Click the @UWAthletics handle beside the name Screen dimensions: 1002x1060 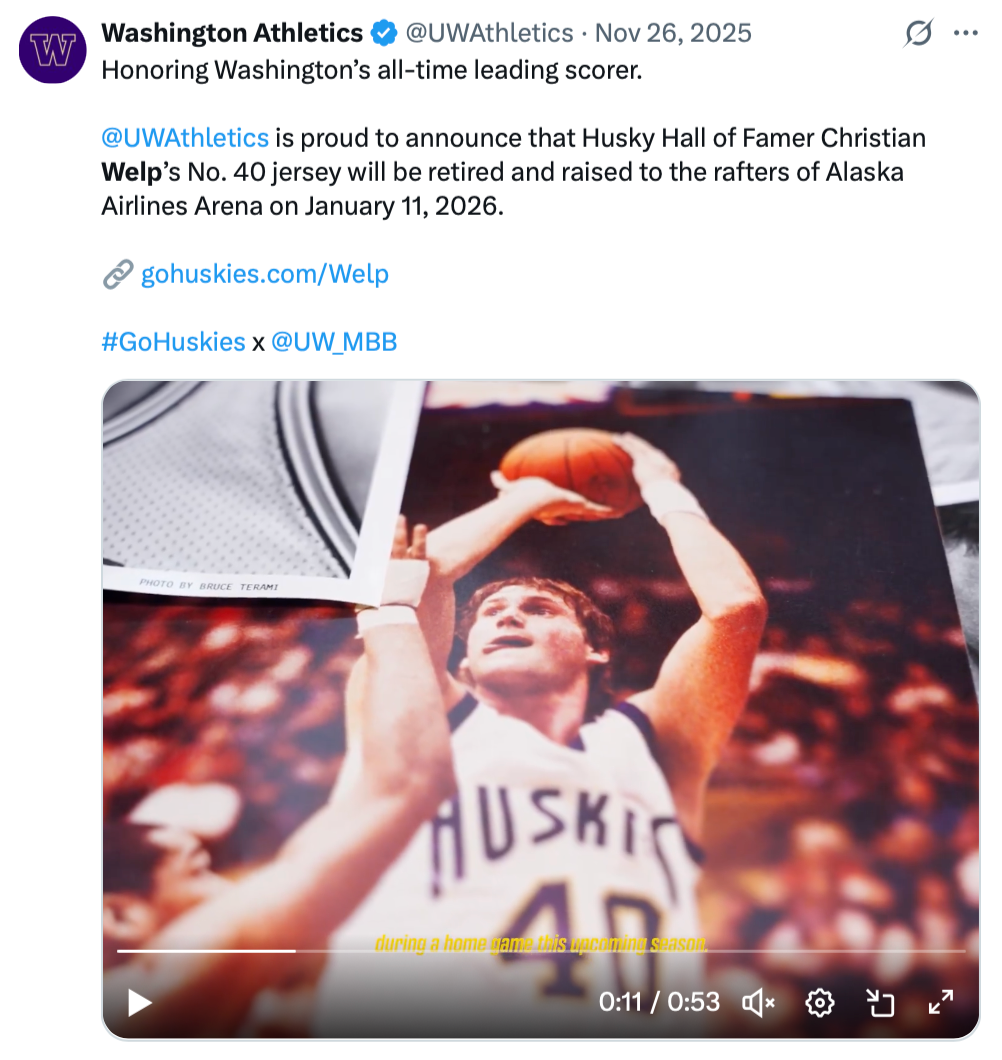488,33
